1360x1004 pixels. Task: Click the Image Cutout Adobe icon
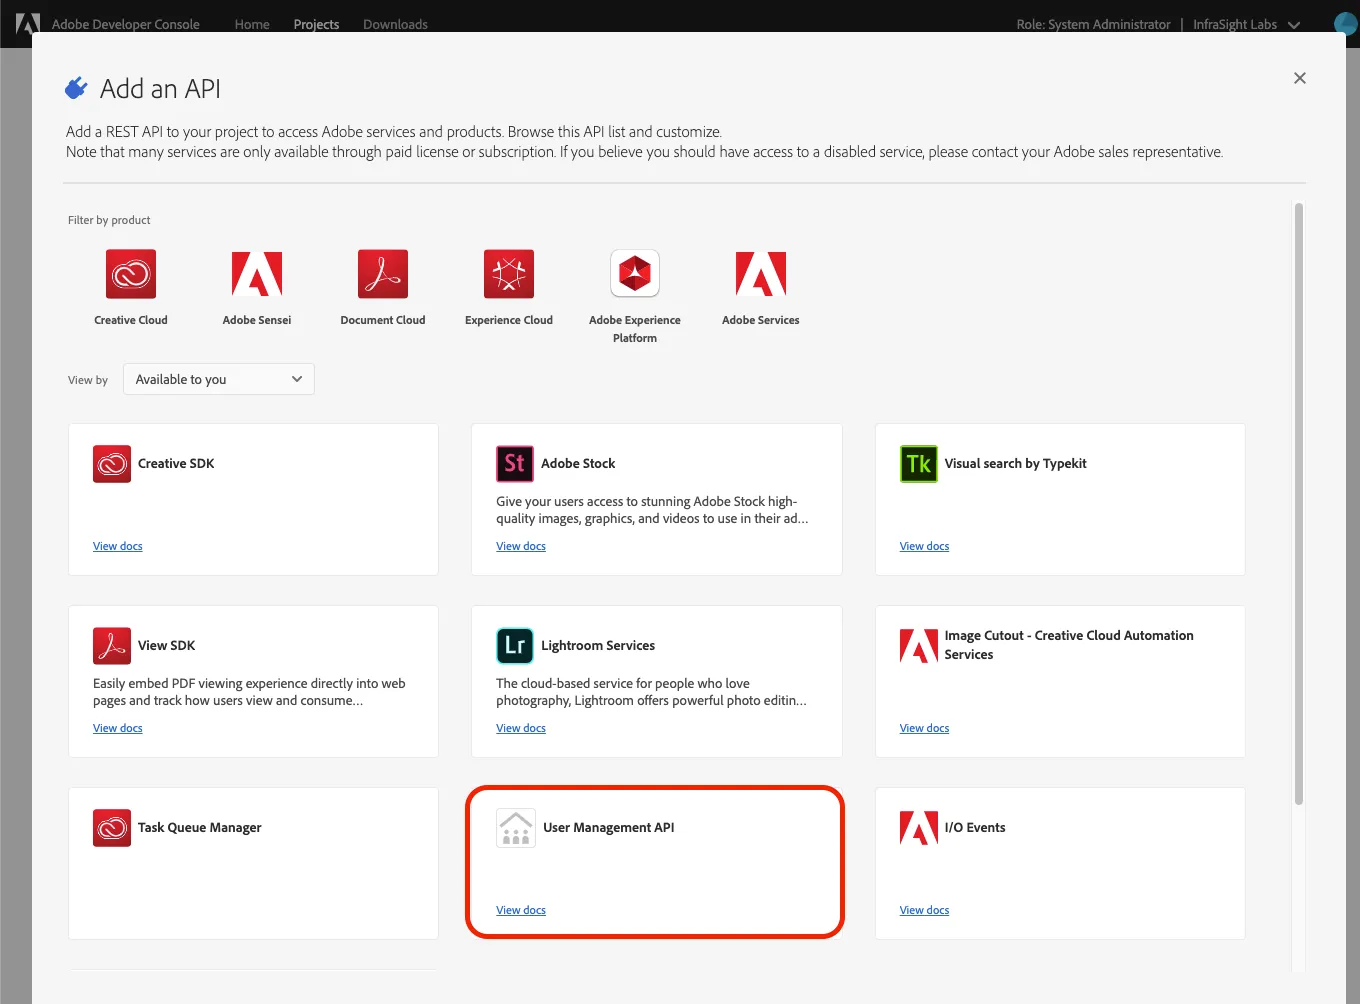(x=919, y=646)
